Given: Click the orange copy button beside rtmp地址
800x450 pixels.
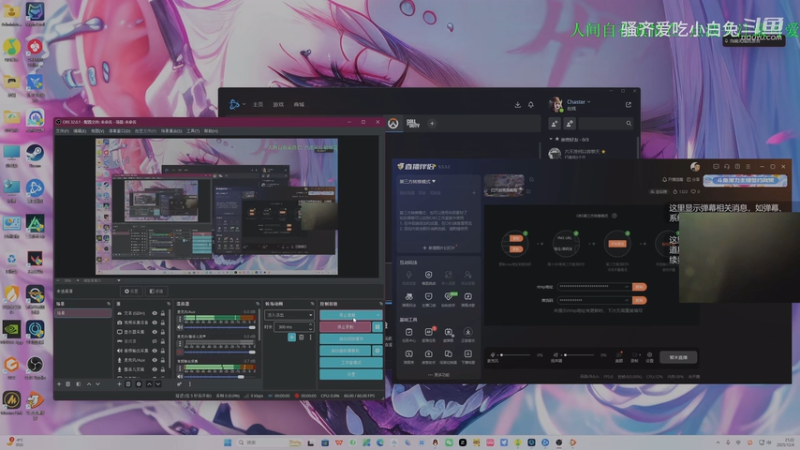Looking at the screenshot, I should (x=639, y=287).
